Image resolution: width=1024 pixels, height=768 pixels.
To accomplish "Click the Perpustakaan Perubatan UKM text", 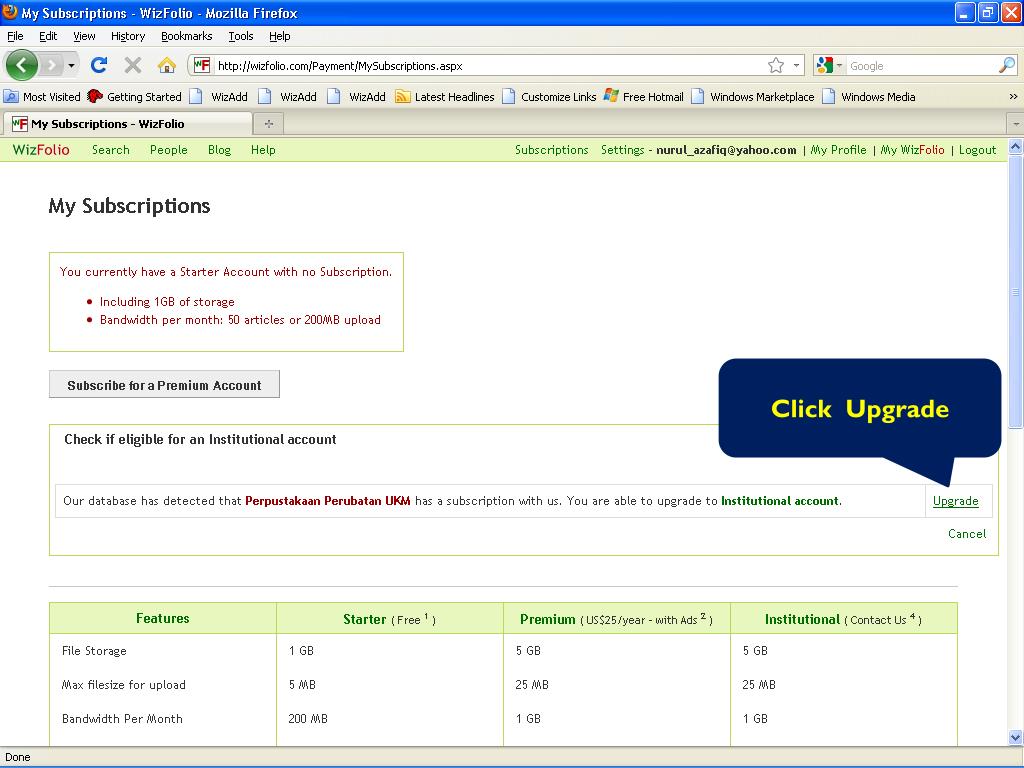I will 328,501.
